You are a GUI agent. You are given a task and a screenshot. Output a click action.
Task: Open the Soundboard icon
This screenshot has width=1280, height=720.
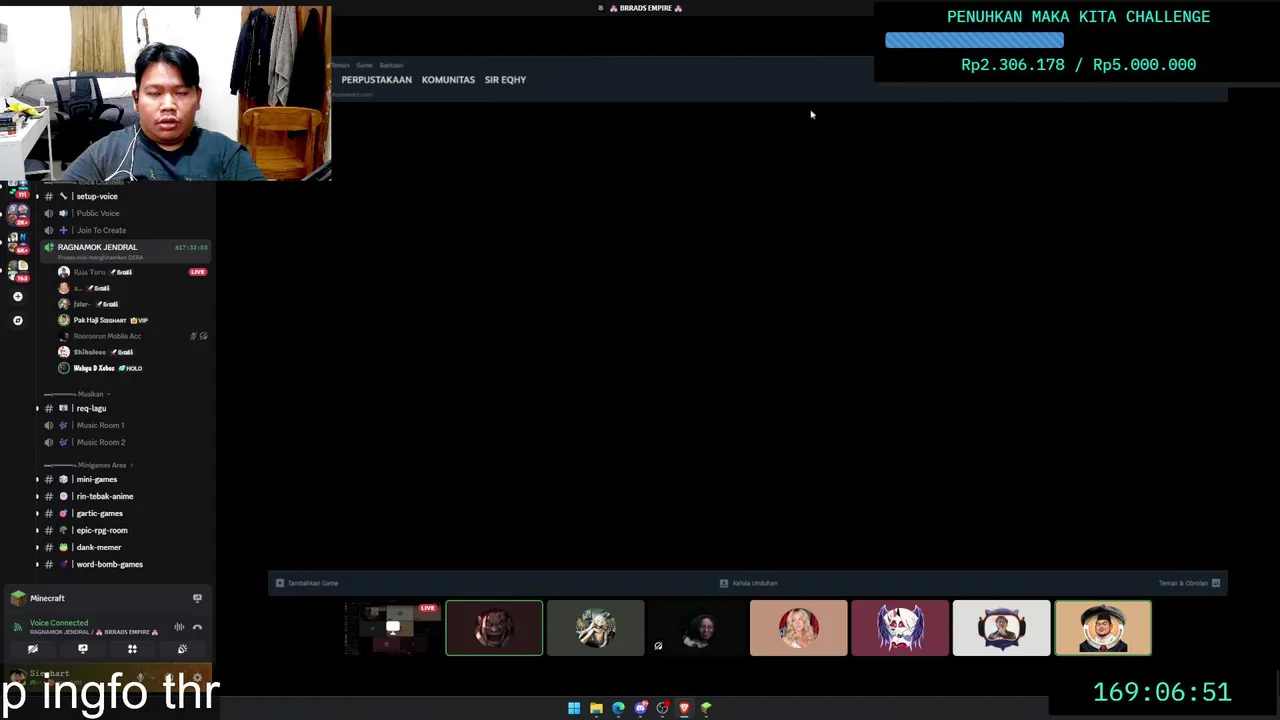coord(182,649)
